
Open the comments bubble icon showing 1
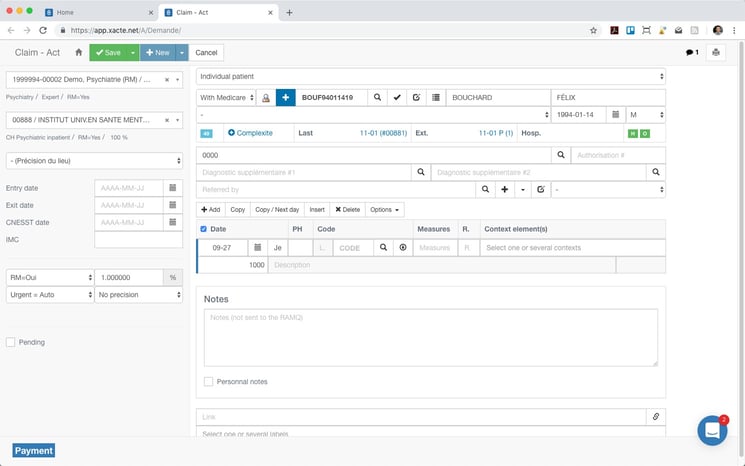click(x=692, y=52)
